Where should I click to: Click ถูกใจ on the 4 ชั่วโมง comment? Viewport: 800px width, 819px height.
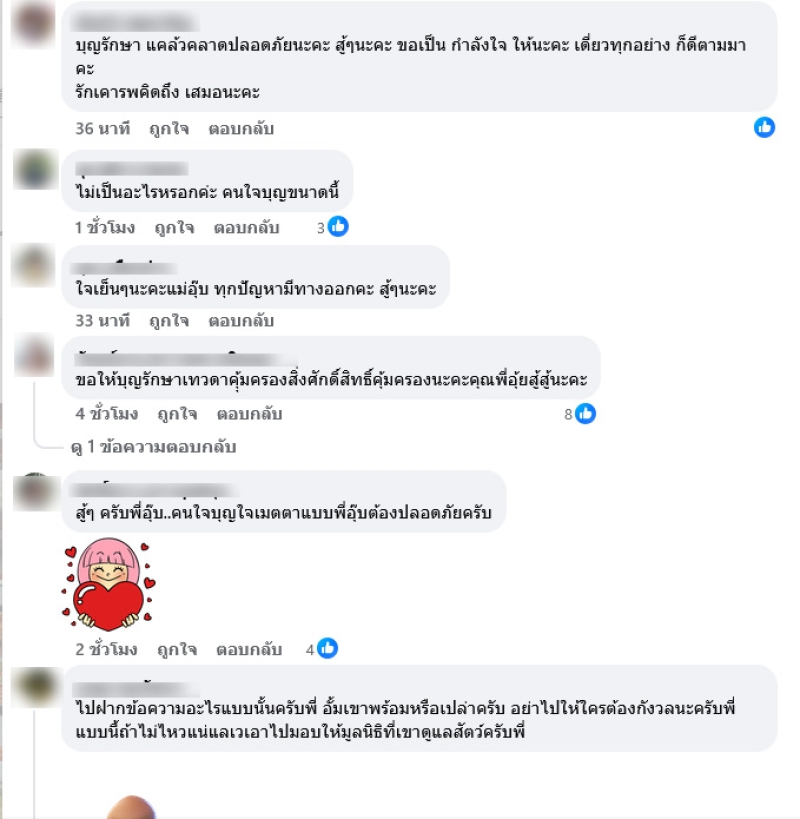(x=177, y=414)
